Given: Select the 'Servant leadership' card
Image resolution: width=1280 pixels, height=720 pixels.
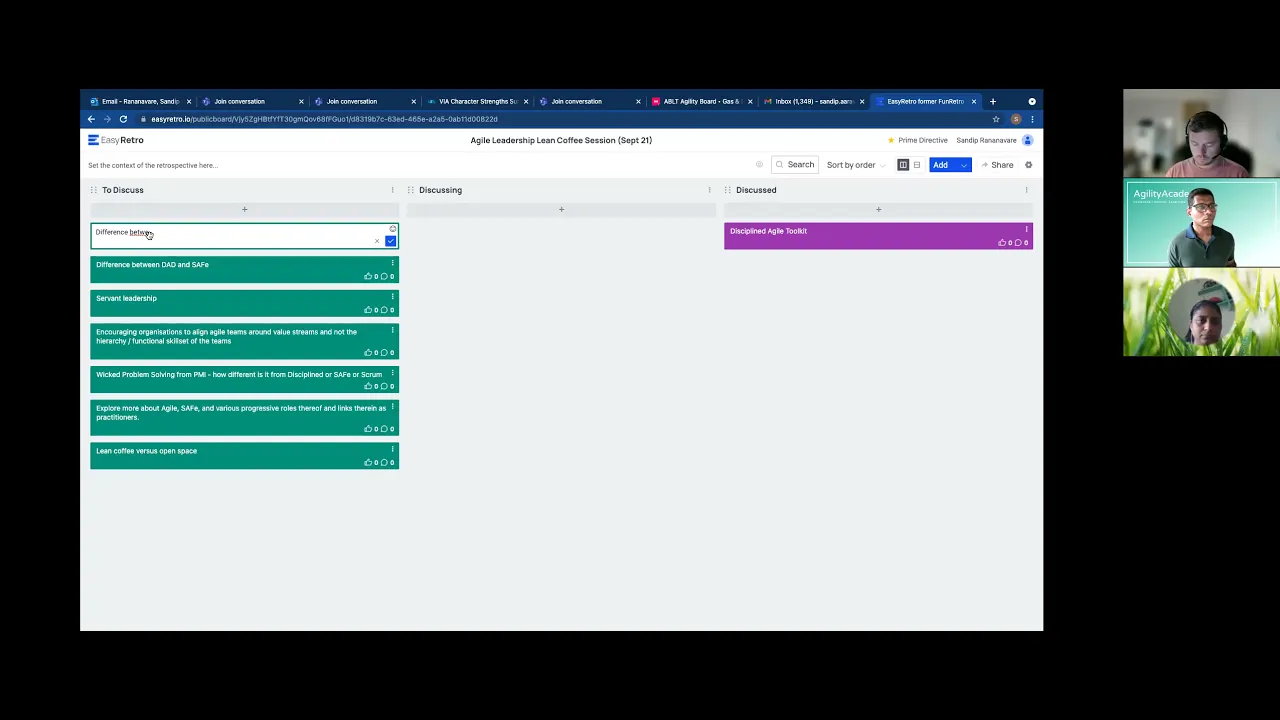Looking at the screenshot, I should (x=244, y=303).
